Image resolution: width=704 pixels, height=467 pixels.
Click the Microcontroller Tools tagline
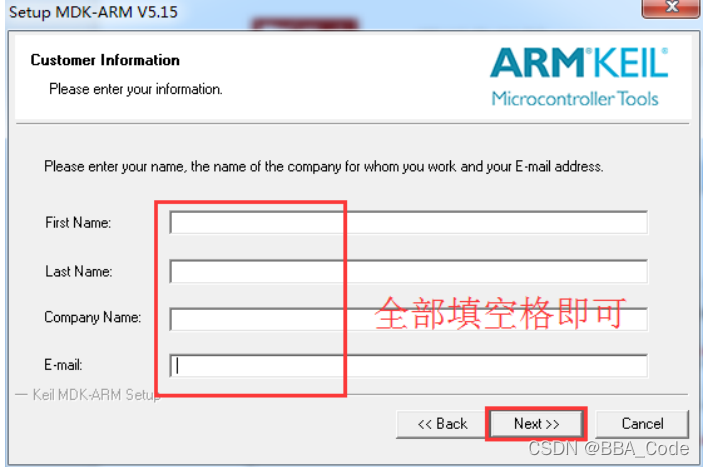coord(575,98)
